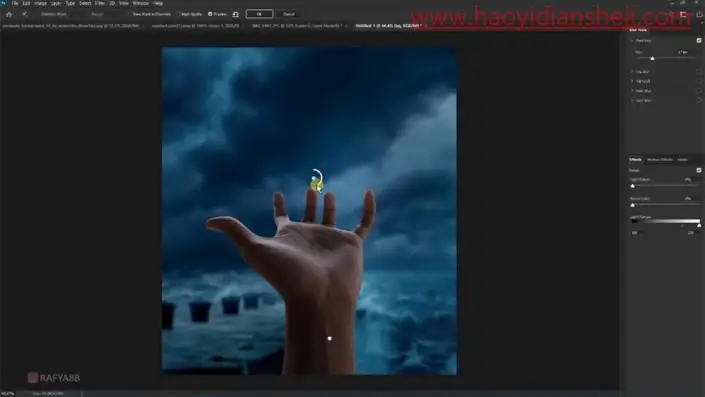The width and height of the screenshot is (705, 397).
Task: Open the Filter menu
Action: 100,3
